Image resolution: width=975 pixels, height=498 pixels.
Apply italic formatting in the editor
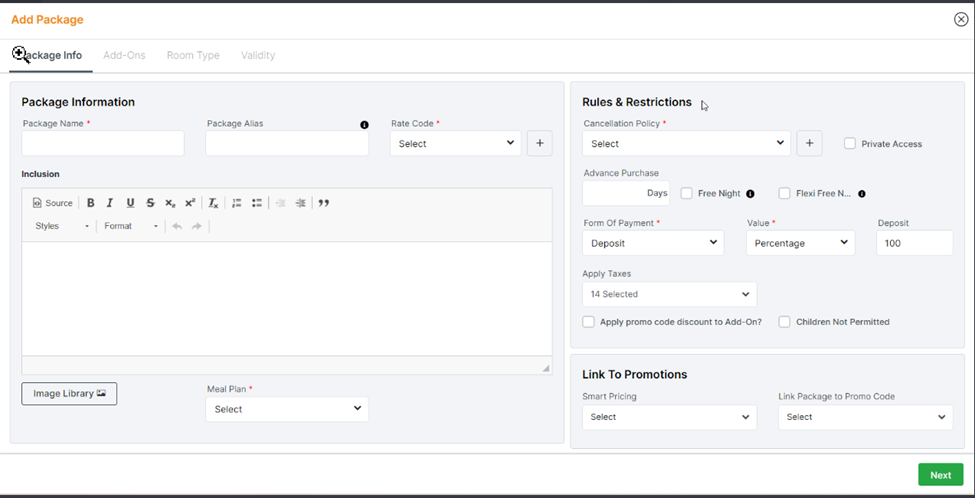coord(110,203)
